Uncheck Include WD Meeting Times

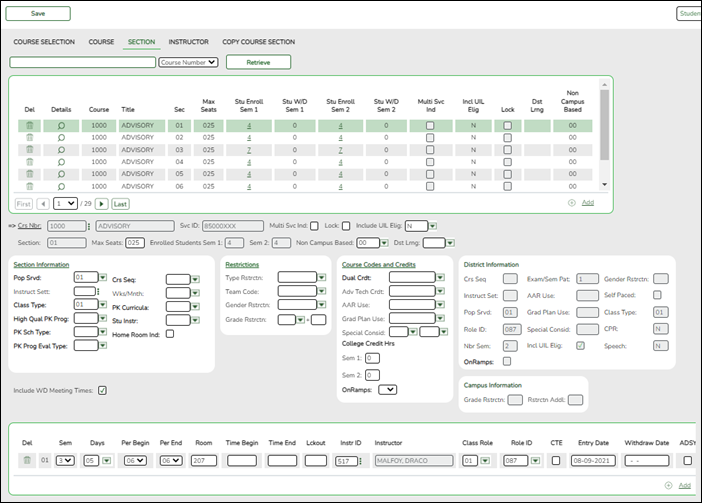click(103, 391)
